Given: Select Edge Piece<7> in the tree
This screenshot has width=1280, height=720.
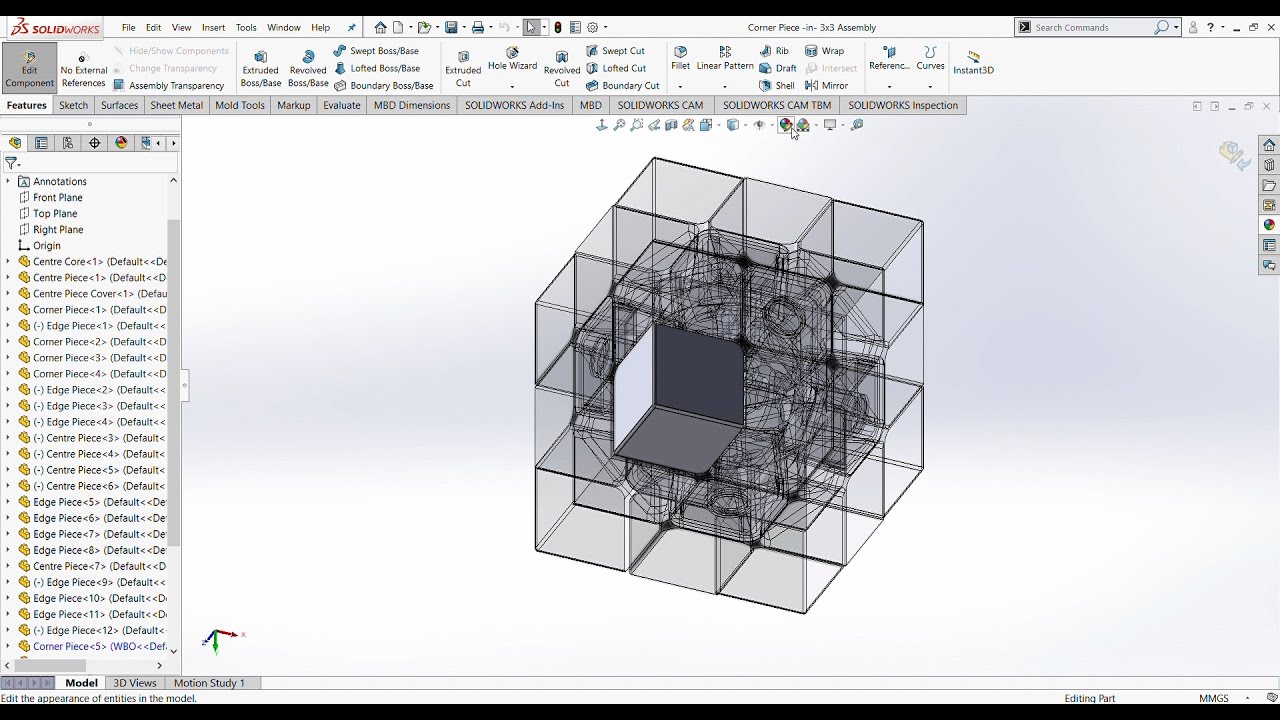Looking at the screenshot, I should [92, 534].
